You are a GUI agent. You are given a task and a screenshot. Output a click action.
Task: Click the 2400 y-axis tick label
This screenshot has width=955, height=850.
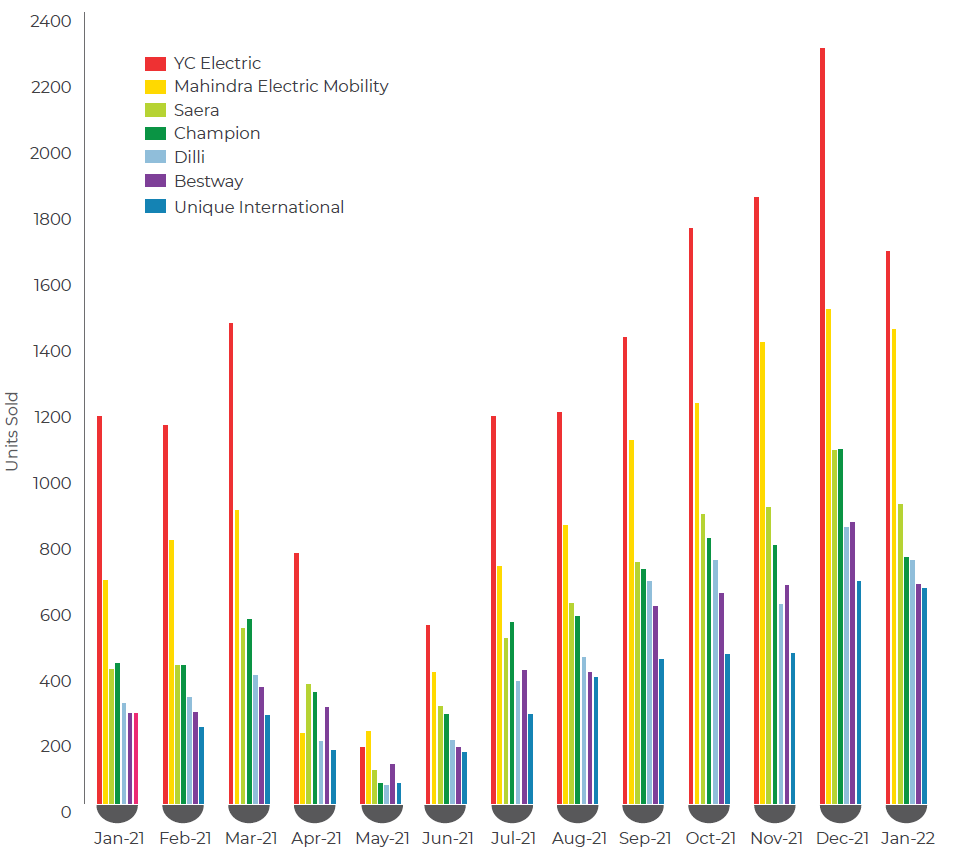tap(52, 21)
